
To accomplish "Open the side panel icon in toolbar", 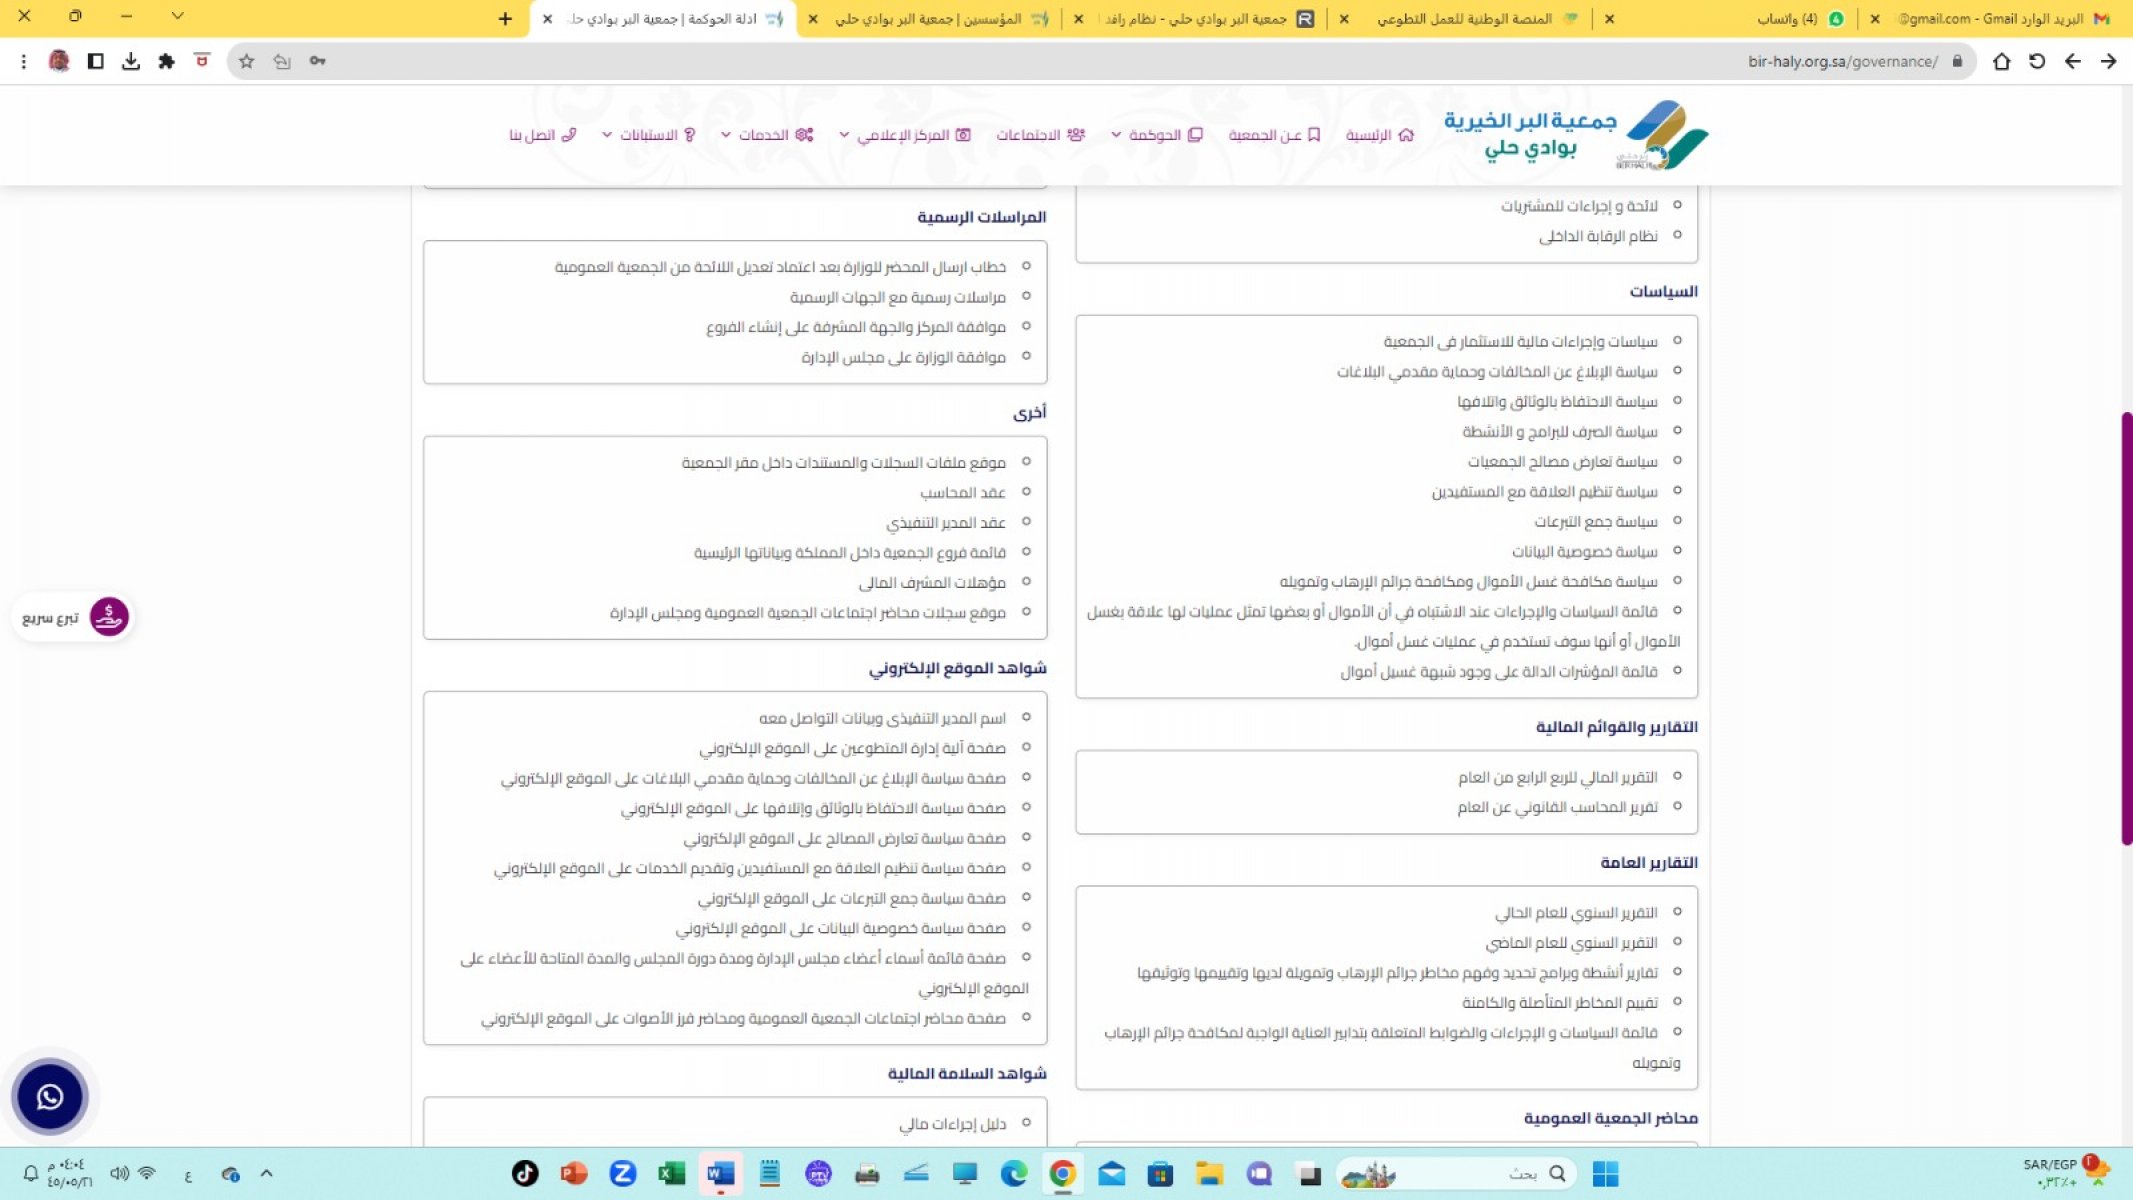I will click(x=96, y=61).
